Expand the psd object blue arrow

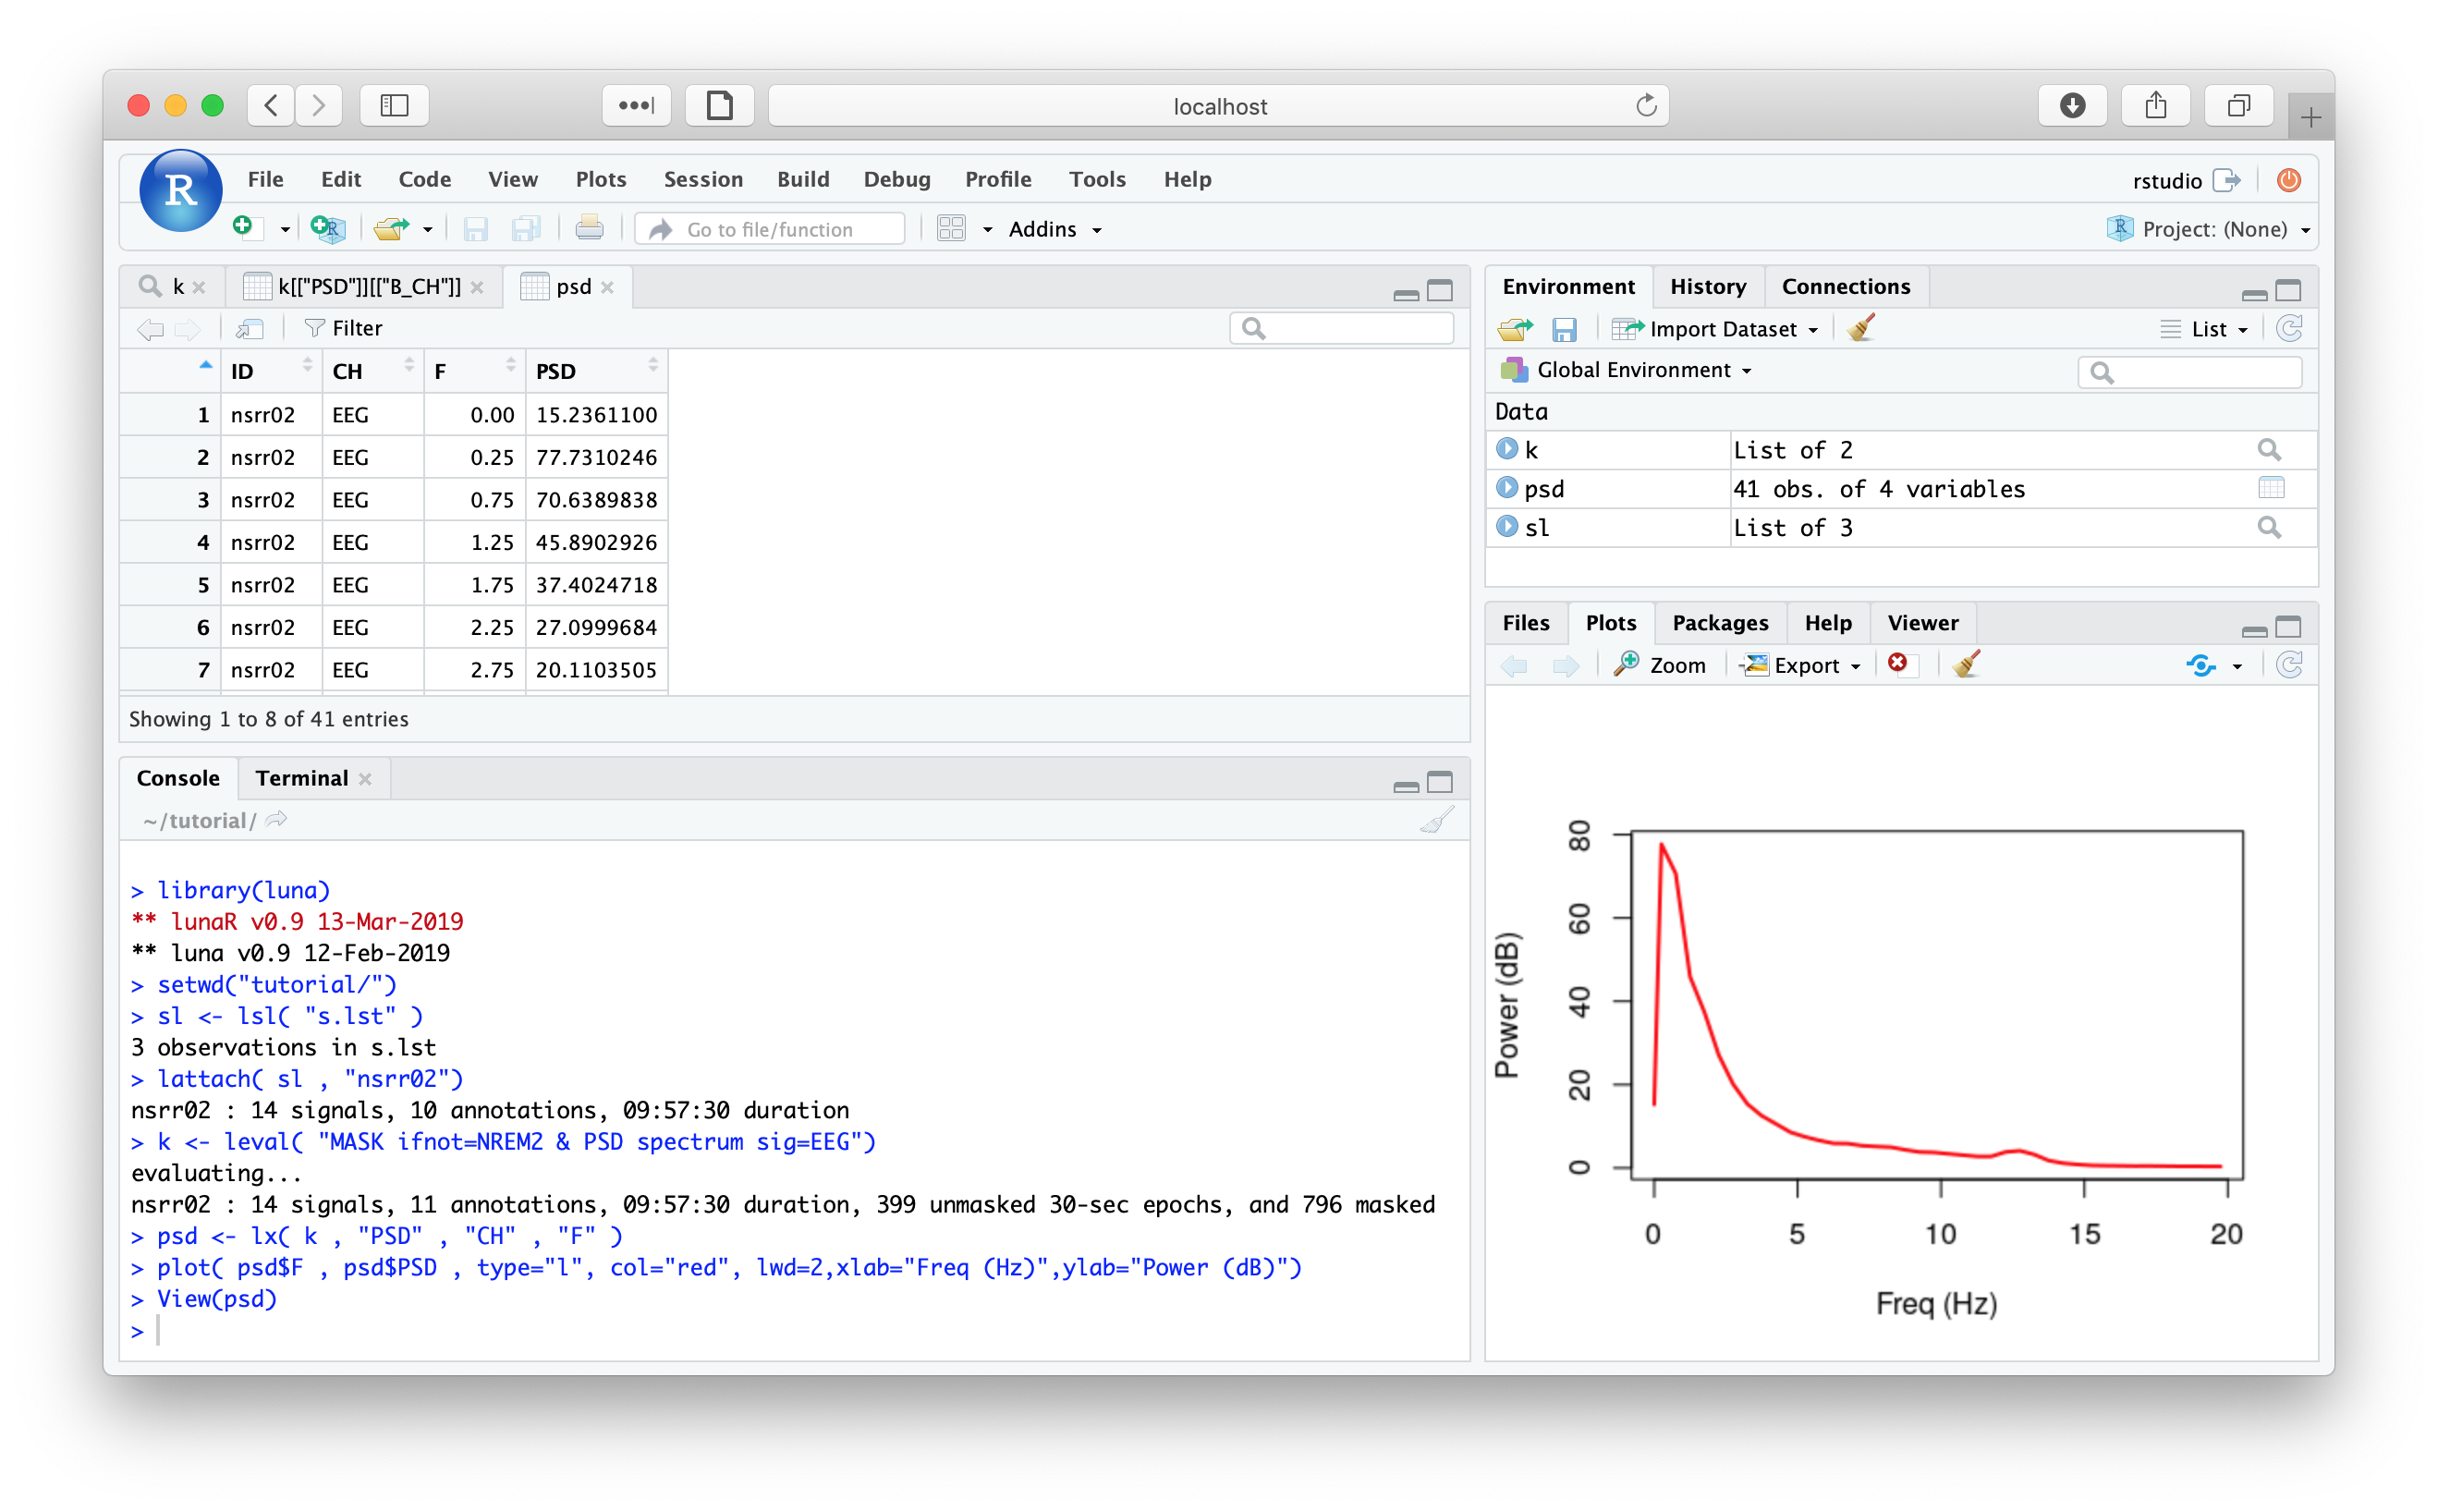[x=1507, y=488]
